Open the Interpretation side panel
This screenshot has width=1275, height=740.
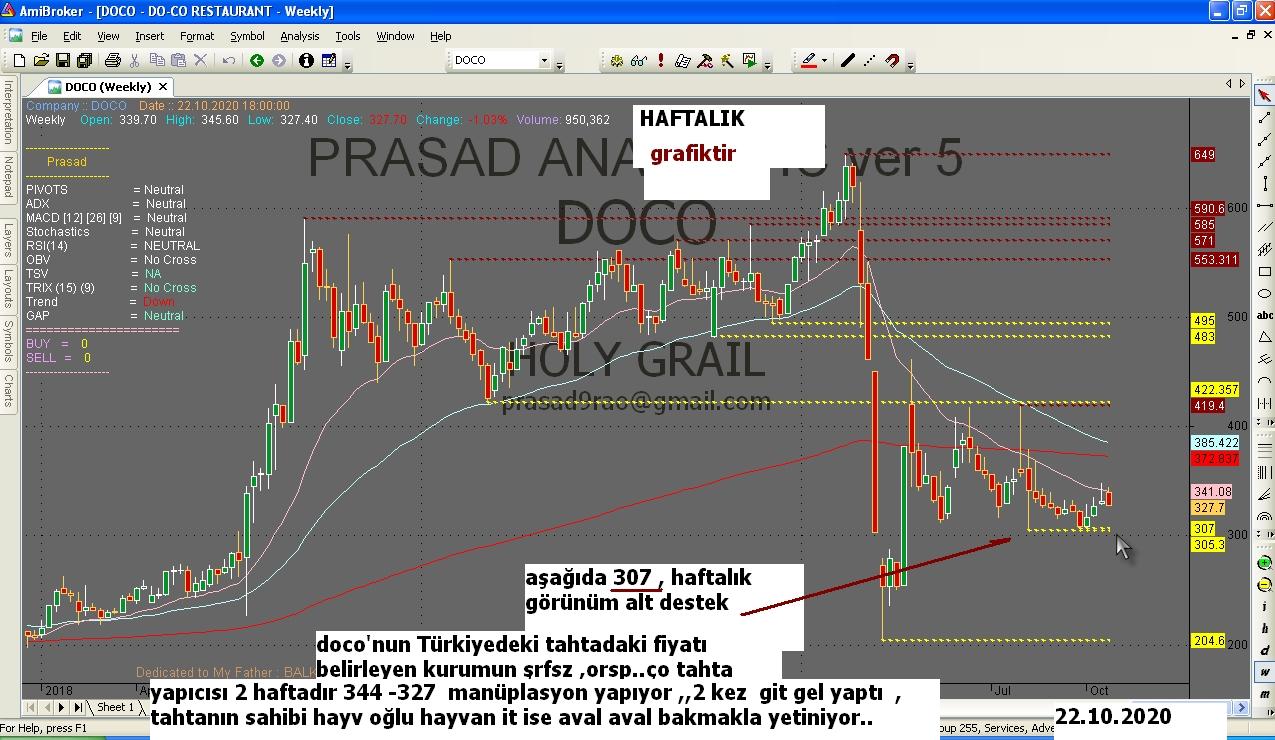[x=8, y=112]
